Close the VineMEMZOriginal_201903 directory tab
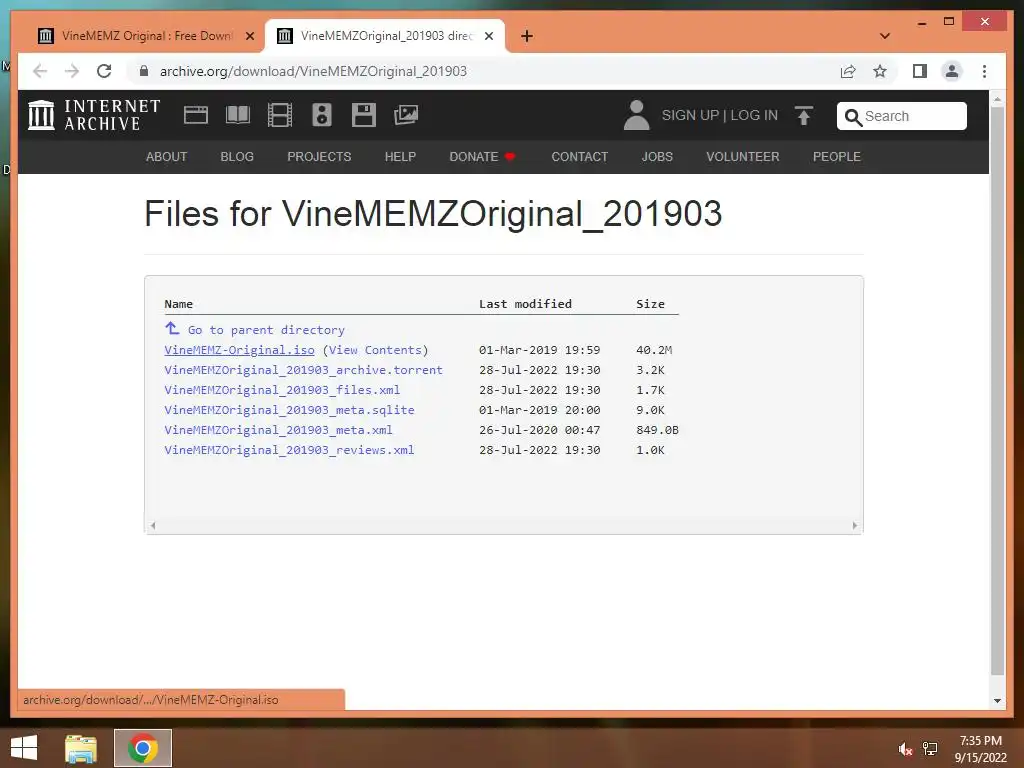This screenshot has width=1024, height=768. 488,36
